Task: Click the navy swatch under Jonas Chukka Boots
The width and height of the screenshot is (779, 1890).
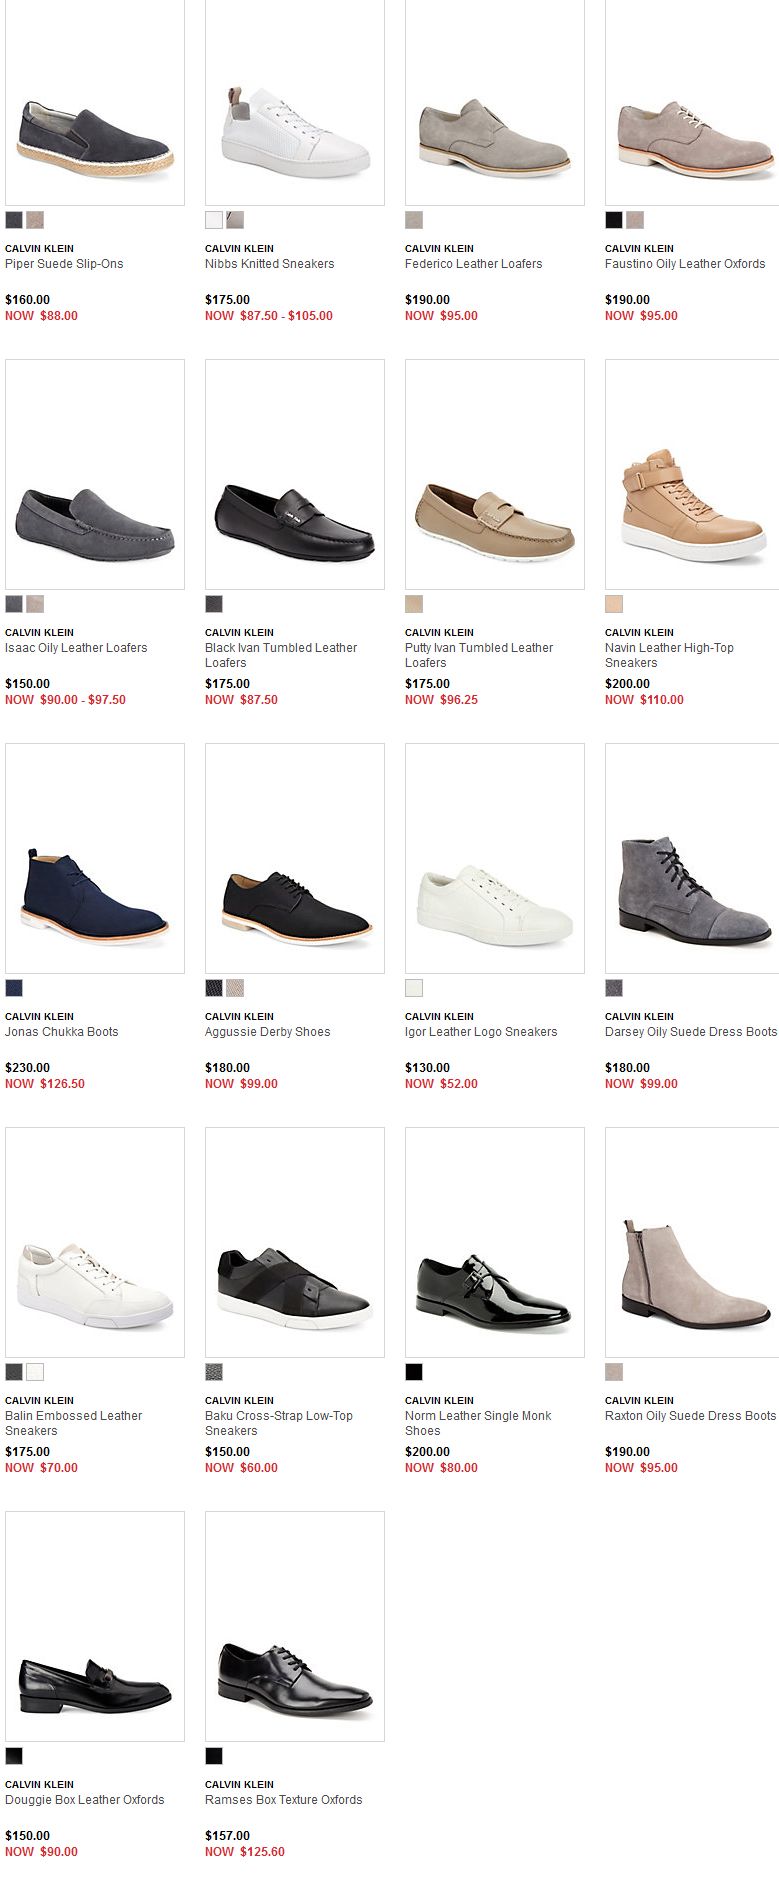Action: pyautogui.click(x=14, y=988)
